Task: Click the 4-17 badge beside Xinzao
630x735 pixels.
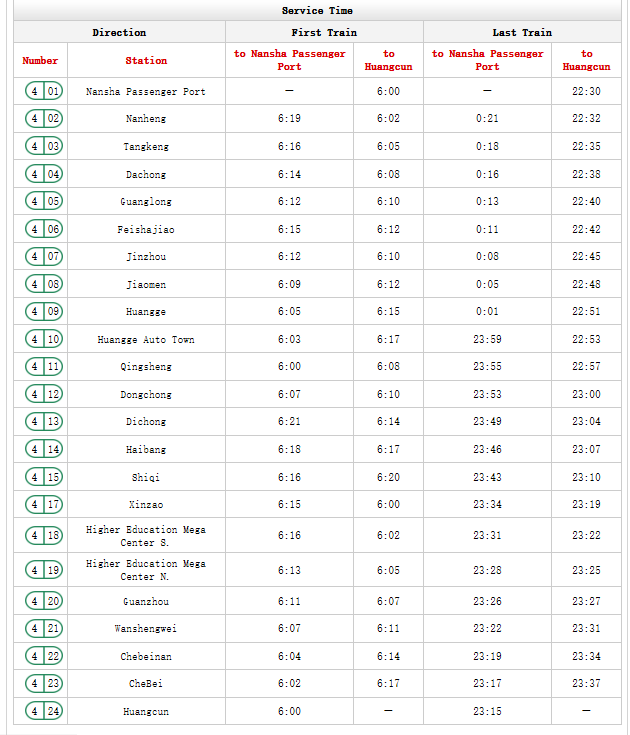Action: [x=44, y=505]
